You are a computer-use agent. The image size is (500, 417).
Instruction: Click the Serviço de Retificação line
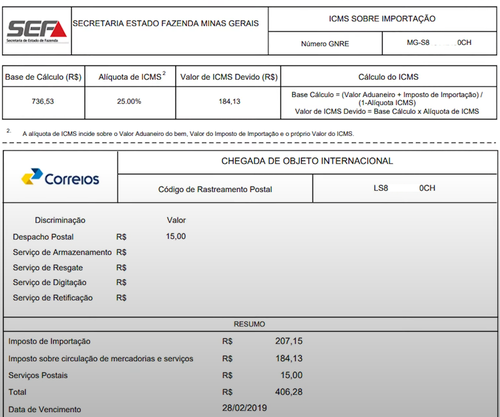(69, 298)
